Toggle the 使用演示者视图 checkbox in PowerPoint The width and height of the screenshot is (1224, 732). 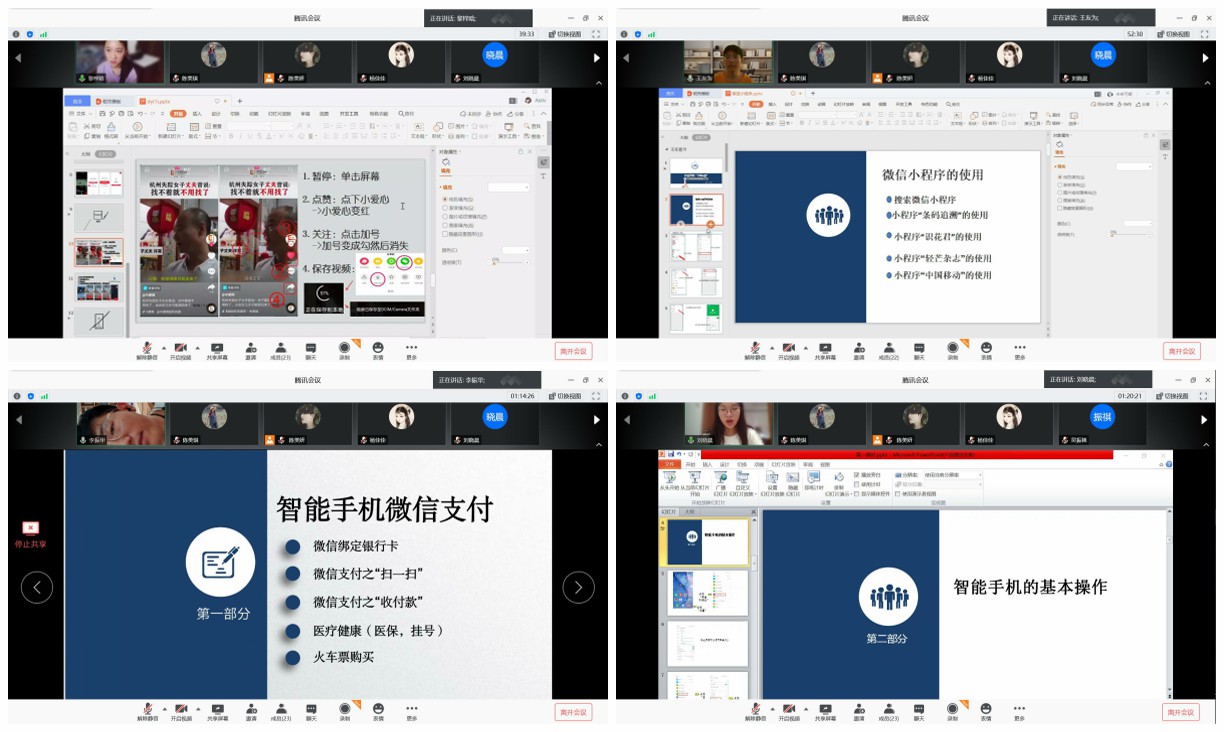click(x=899, y=493)
